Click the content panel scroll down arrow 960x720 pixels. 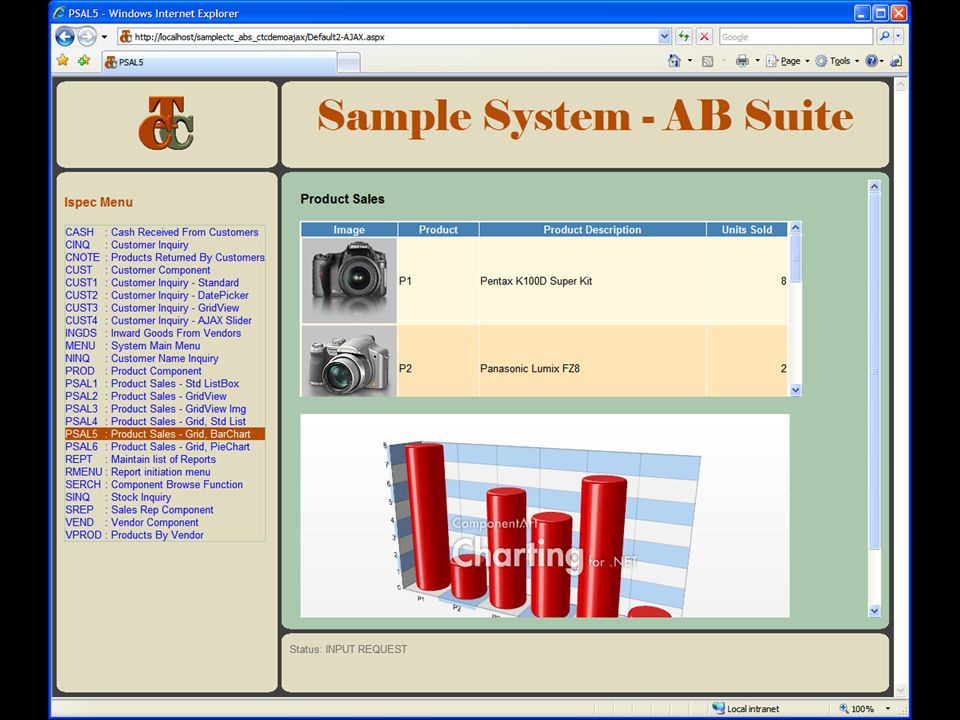click(x=874, y=610)
